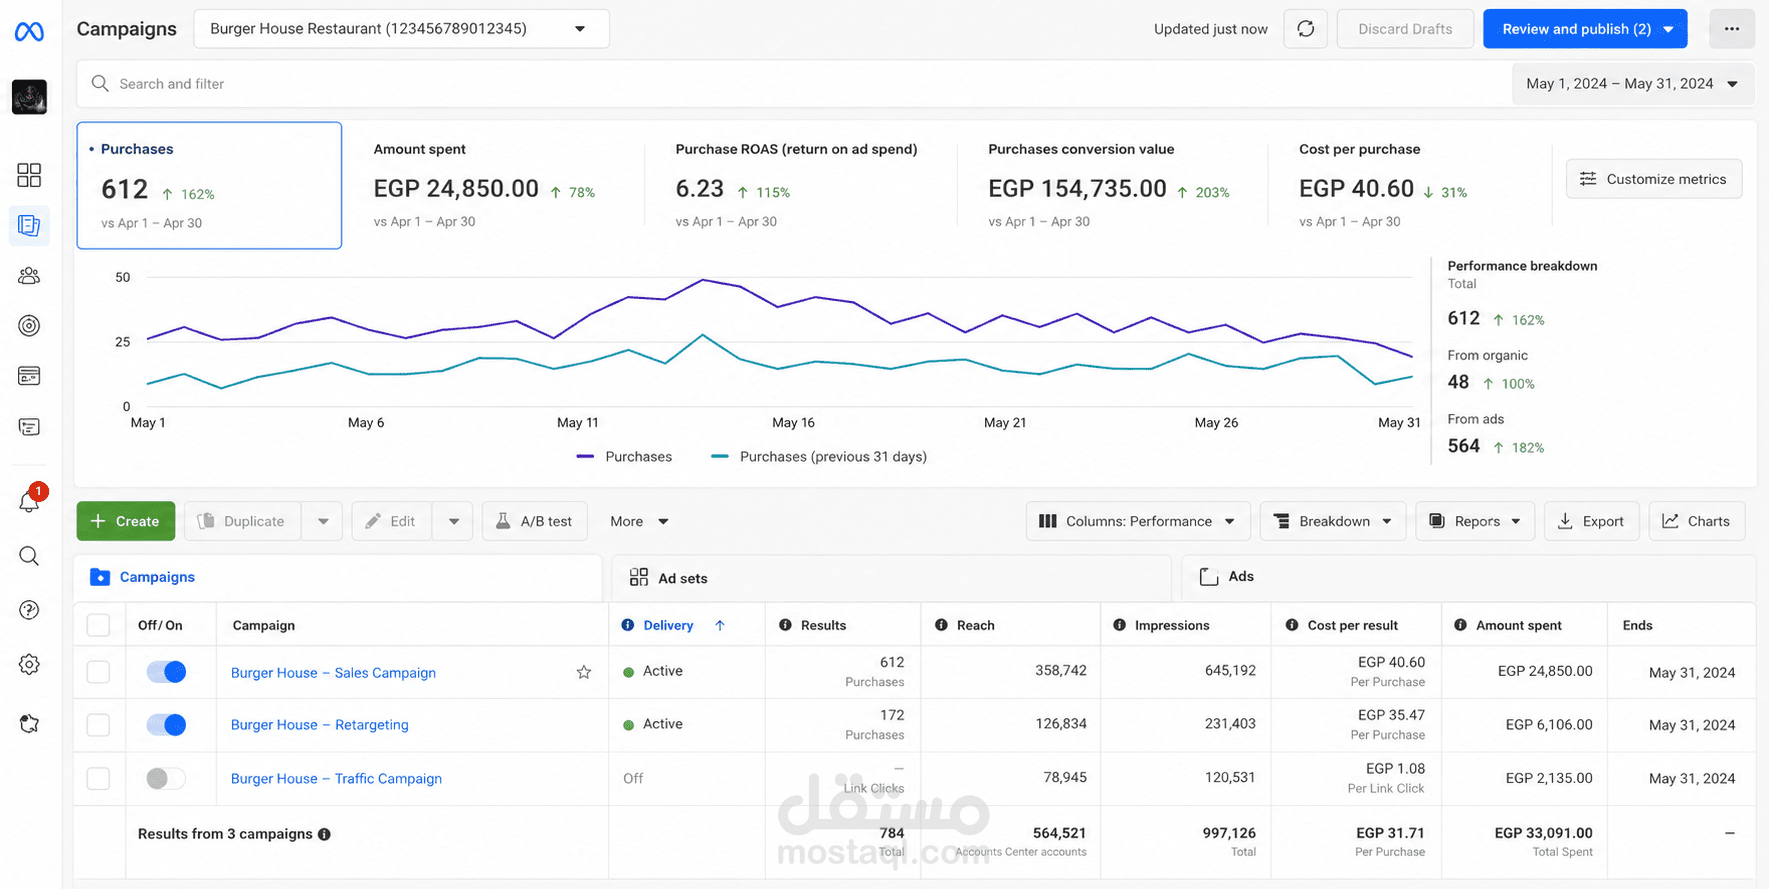
Task: Check the Traffic Campaign row checkbox
Action: click(98, 778)
